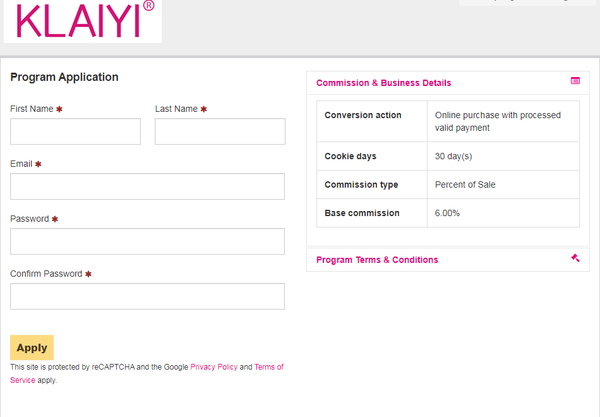Click into the Last Name field
The width and height of the screenshot is (600, 417).
(x=220, y=132)
